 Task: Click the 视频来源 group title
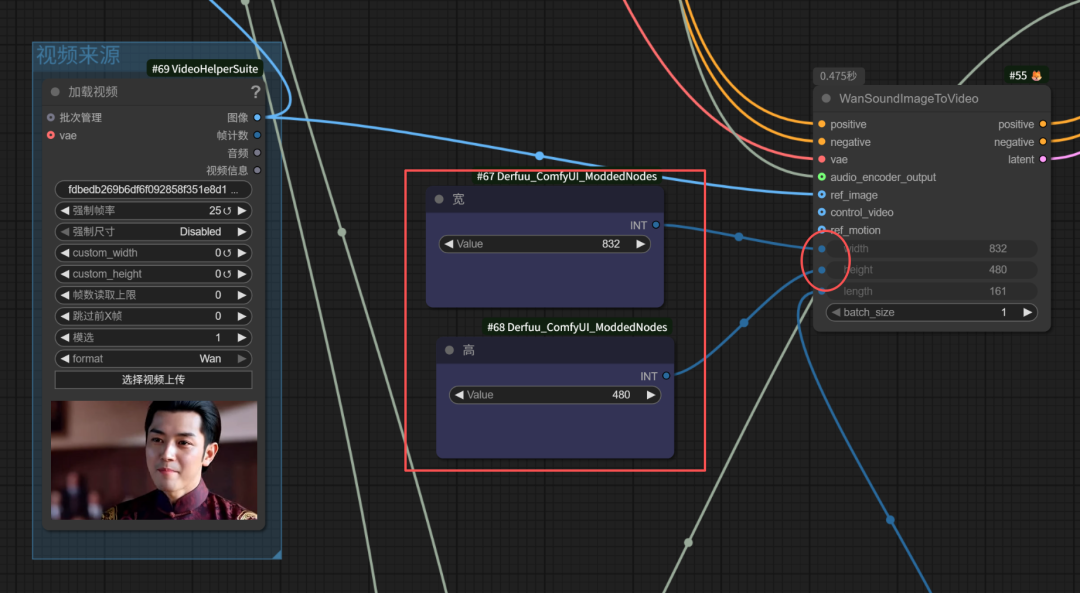tap(78, 55)
